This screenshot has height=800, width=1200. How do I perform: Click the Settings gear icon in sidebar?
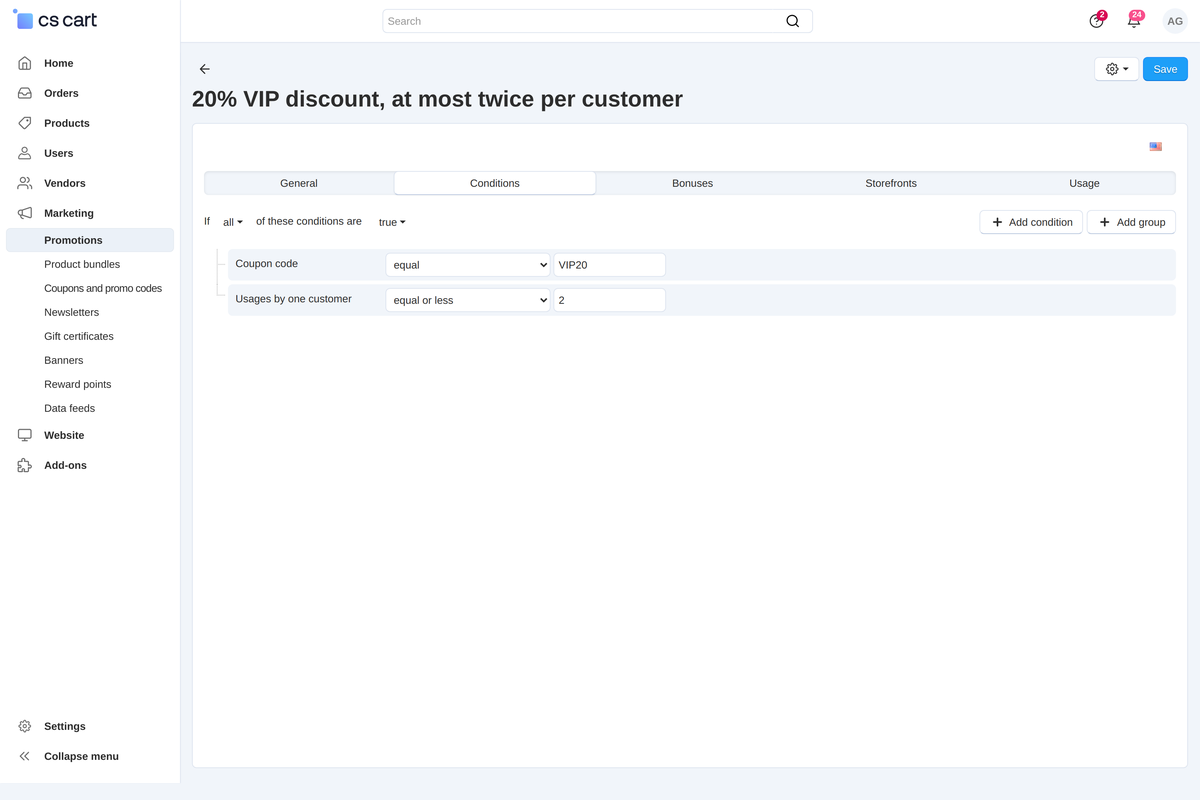point(25,726)
